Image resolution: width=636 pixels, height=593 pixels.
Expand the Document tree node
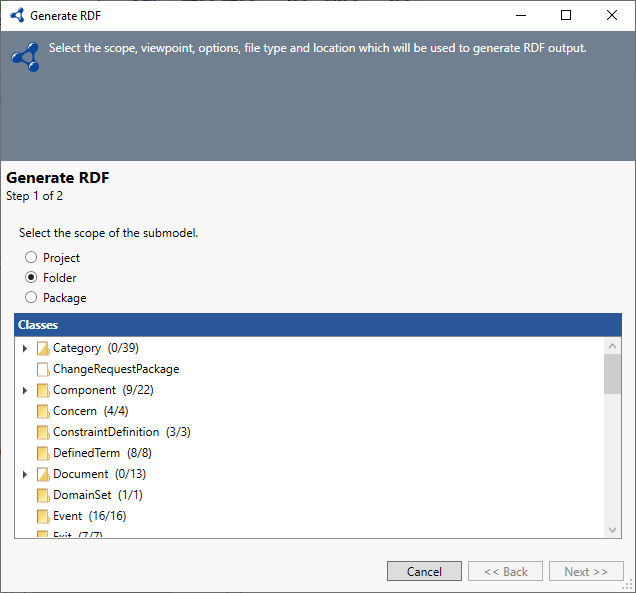click(25, 474)
